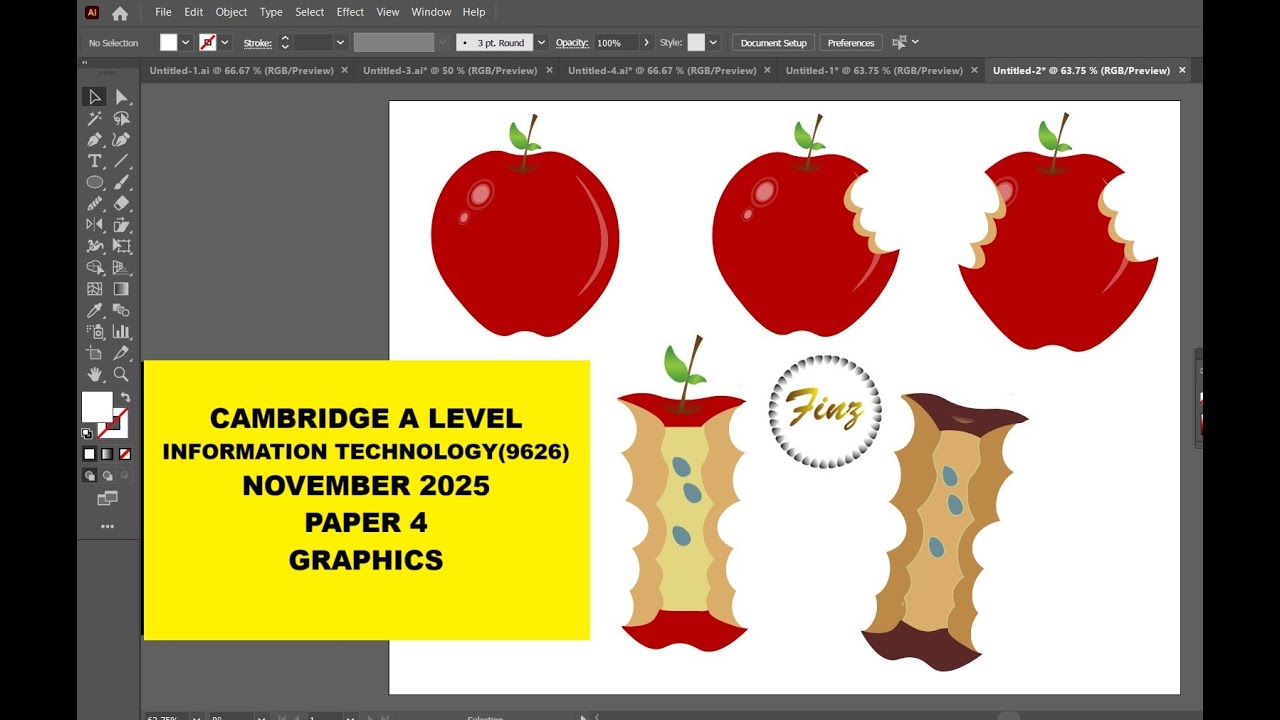Viewport: 1280px width, 720px height.
Task: Click the Document Setup button
Action: coord(773,43)
